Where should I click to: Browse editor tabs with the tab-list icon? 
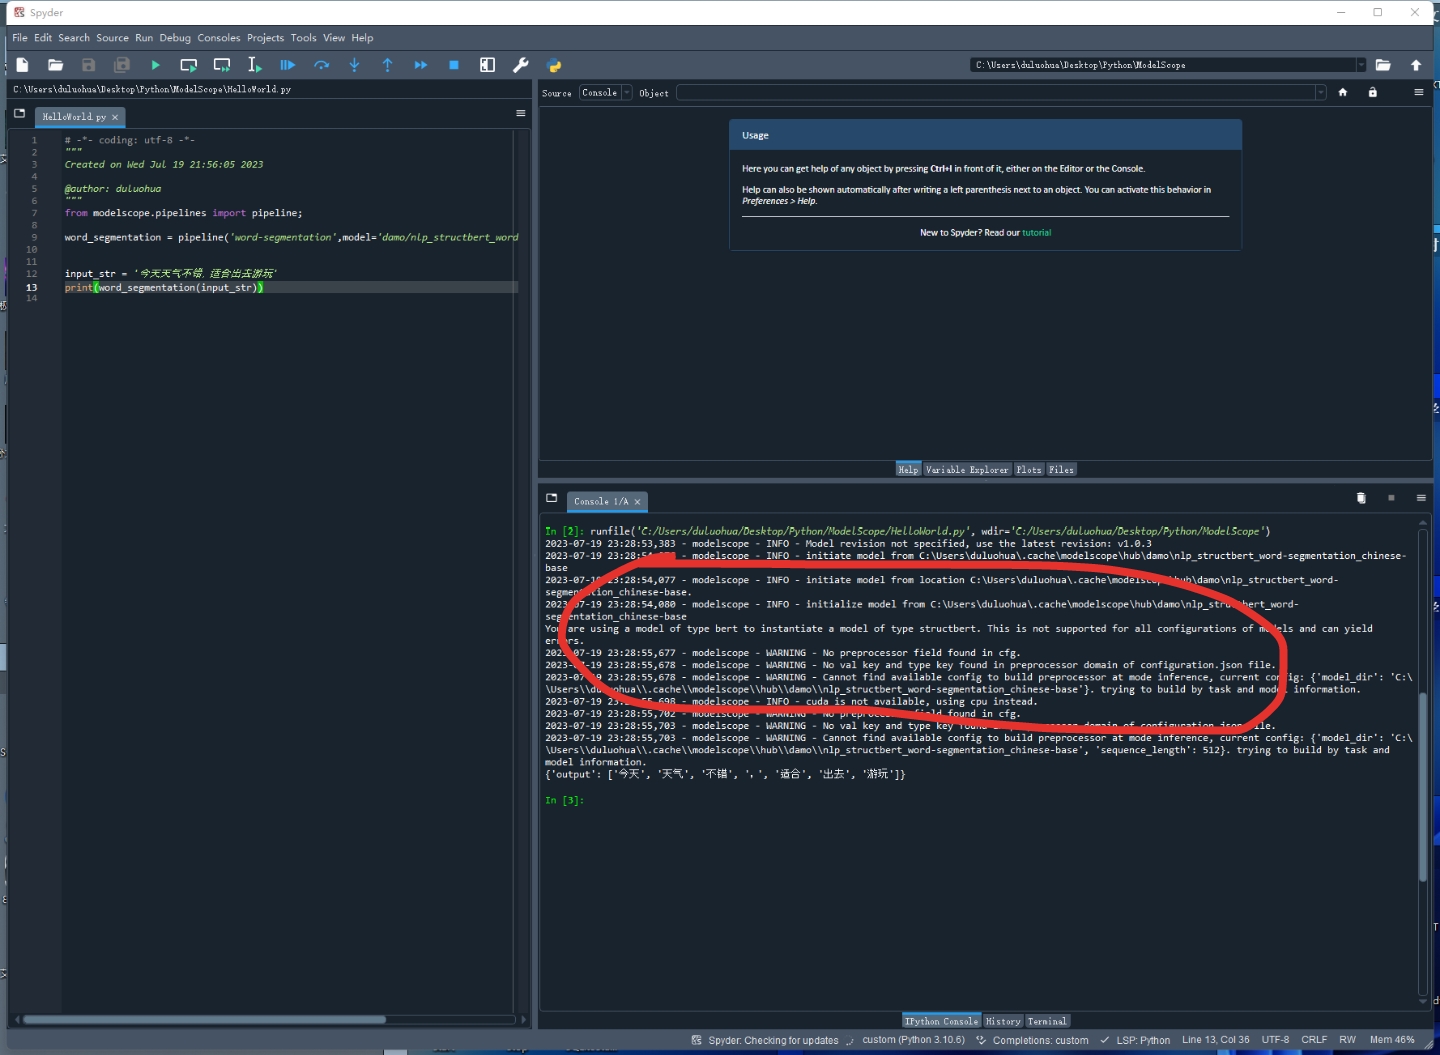pos(19,114)
